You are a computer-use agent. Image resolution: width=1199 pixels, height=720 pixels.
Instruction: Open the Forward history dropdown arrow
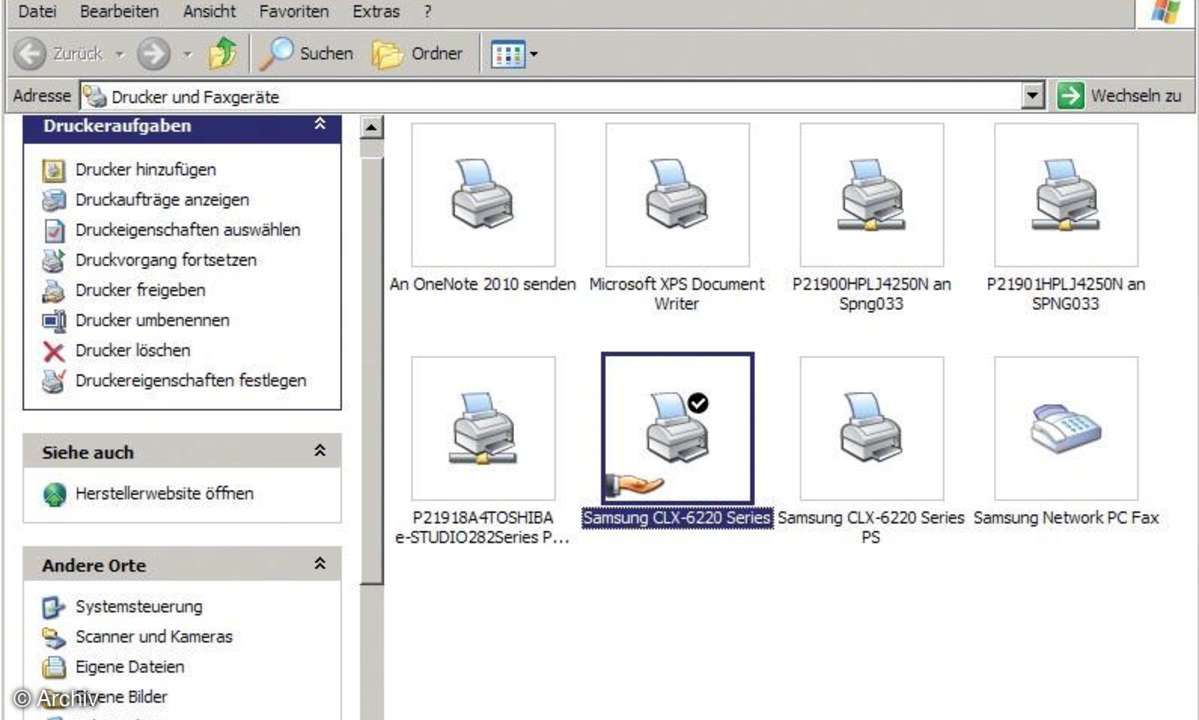[x=187, y=54]
